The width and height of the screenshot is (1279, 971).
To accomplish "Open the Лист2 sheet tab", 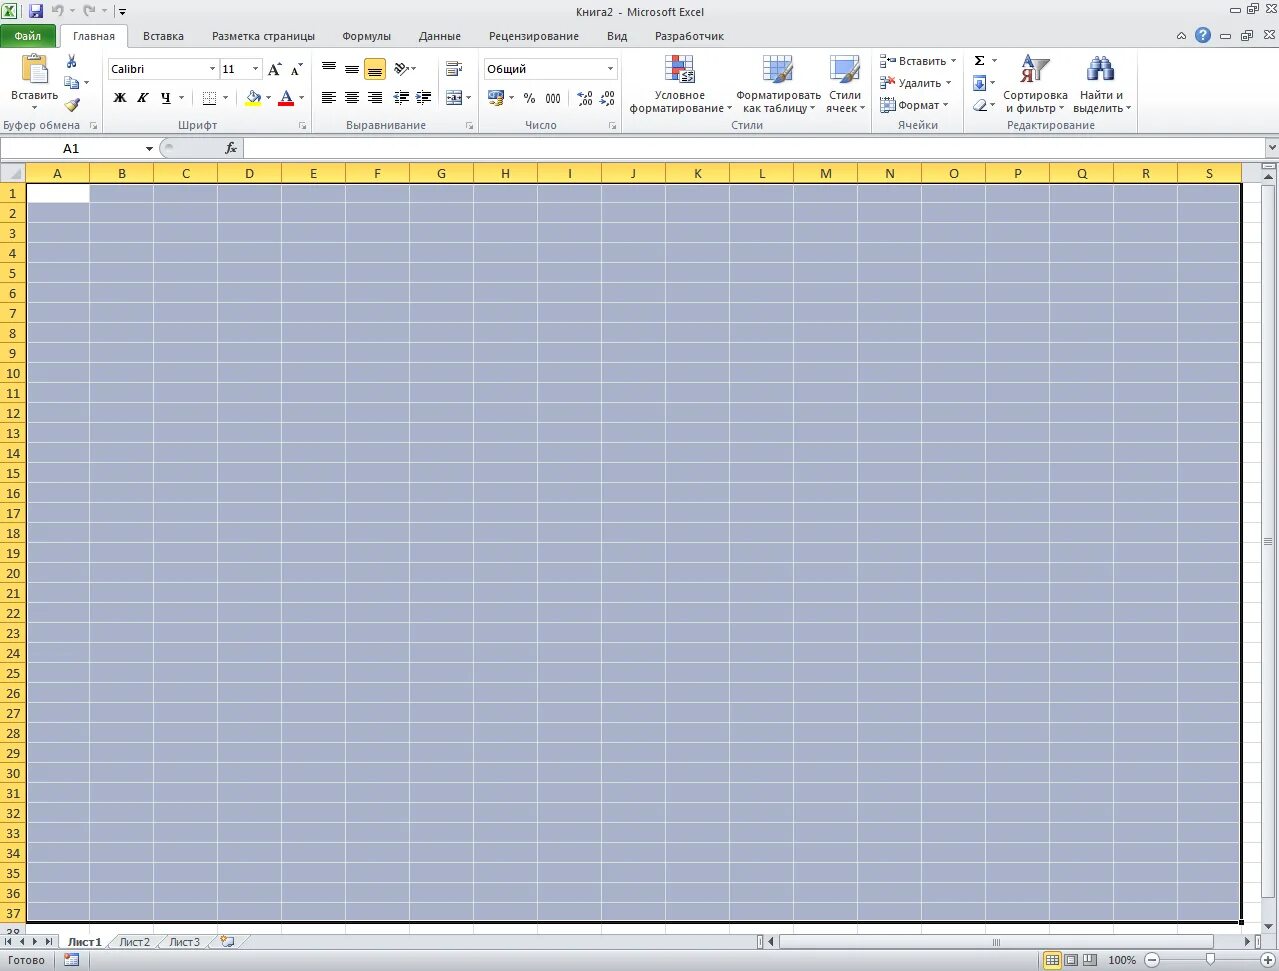I will coord(134,942).
